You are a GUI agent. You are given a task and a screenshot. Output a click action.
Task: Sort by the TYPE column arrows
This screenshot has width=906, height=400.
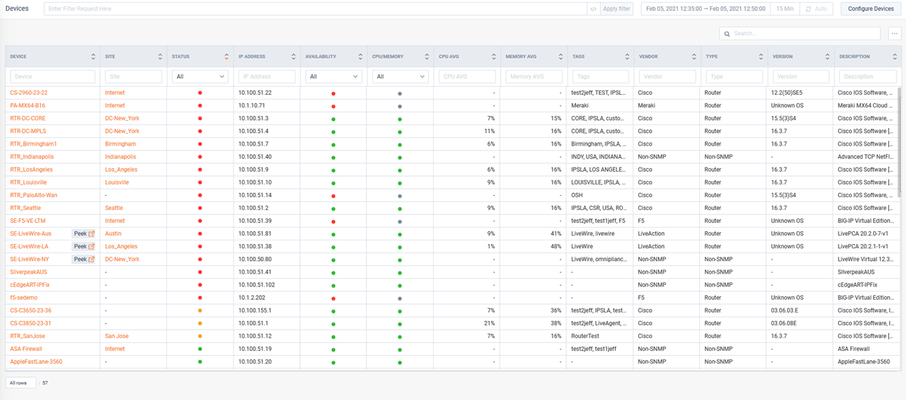point(760,57)
